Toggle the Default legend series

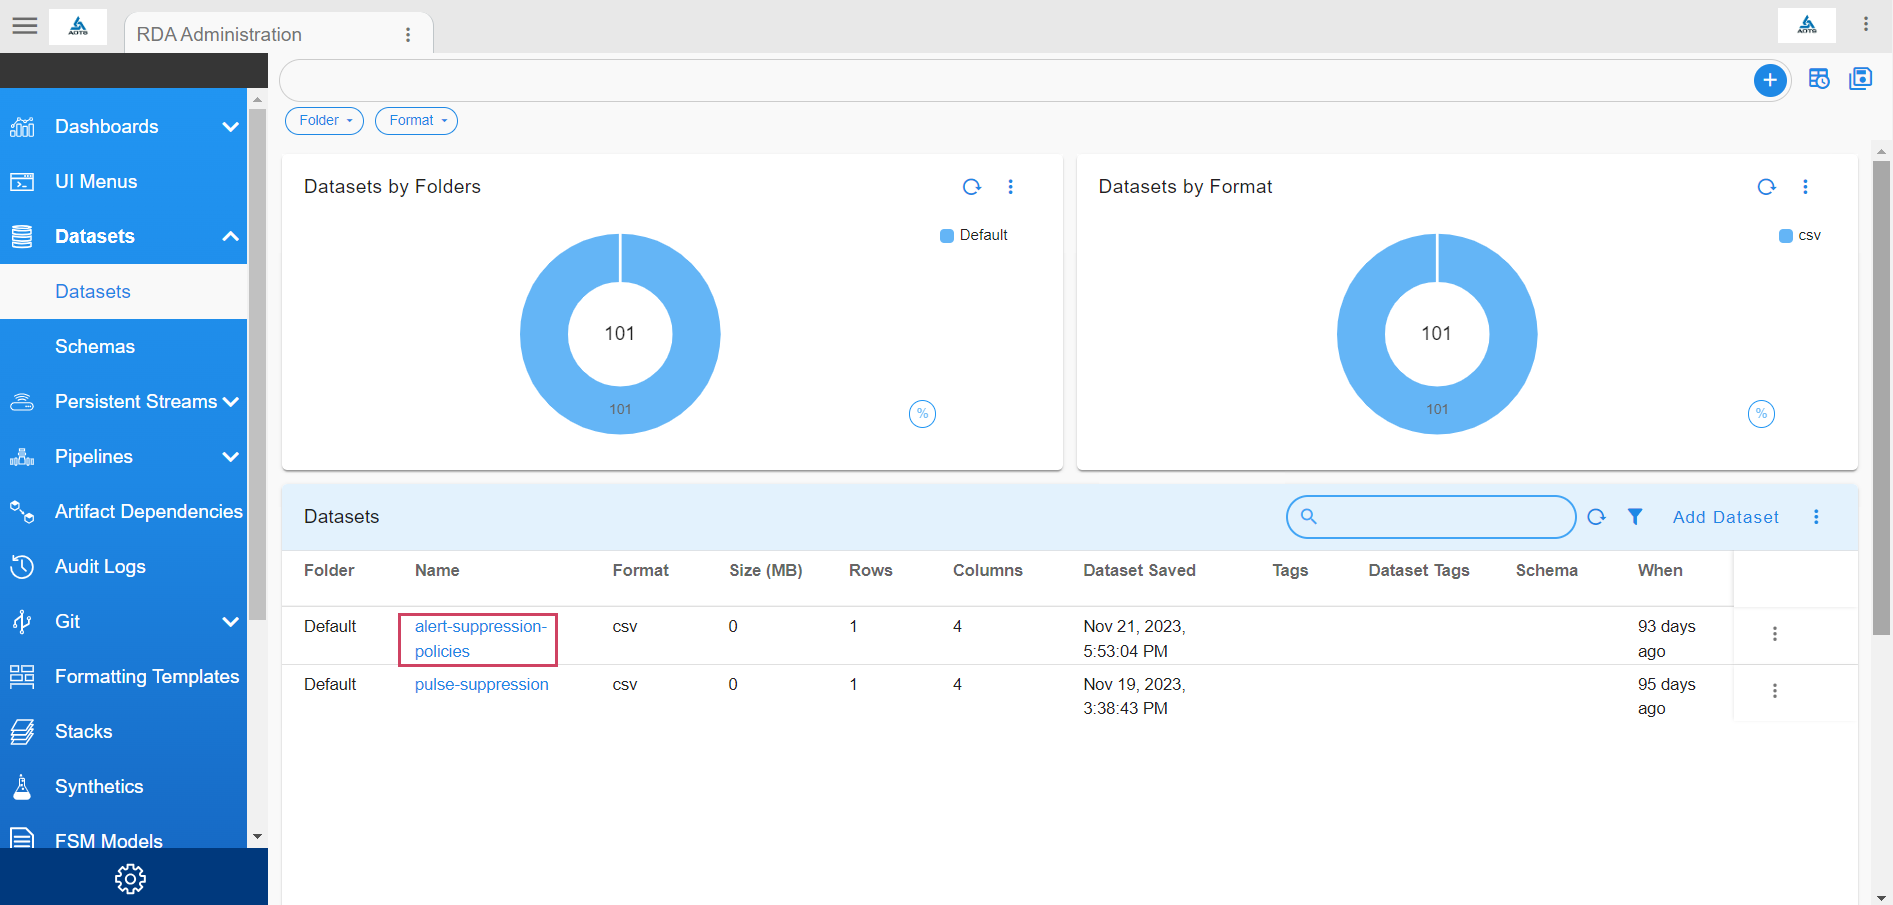tap(974, 235)
